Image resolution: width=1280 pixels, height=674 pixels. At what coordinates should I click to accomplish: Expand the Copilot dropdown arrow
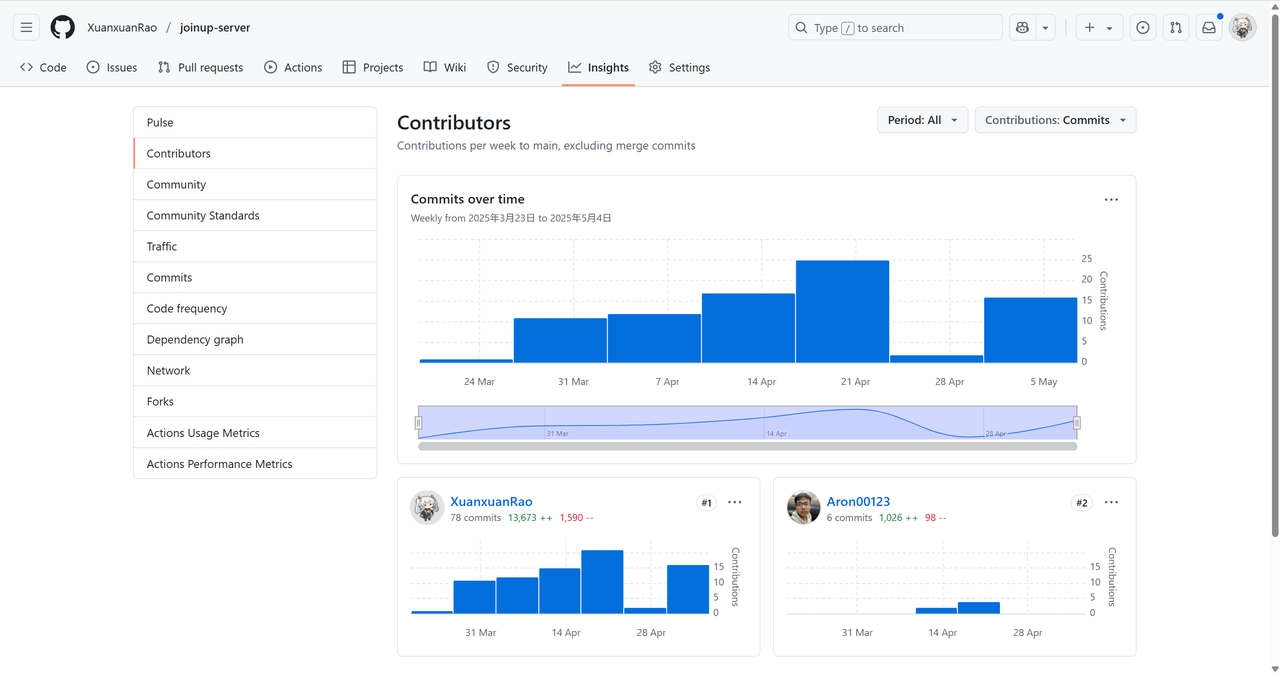coord(1045,28)
